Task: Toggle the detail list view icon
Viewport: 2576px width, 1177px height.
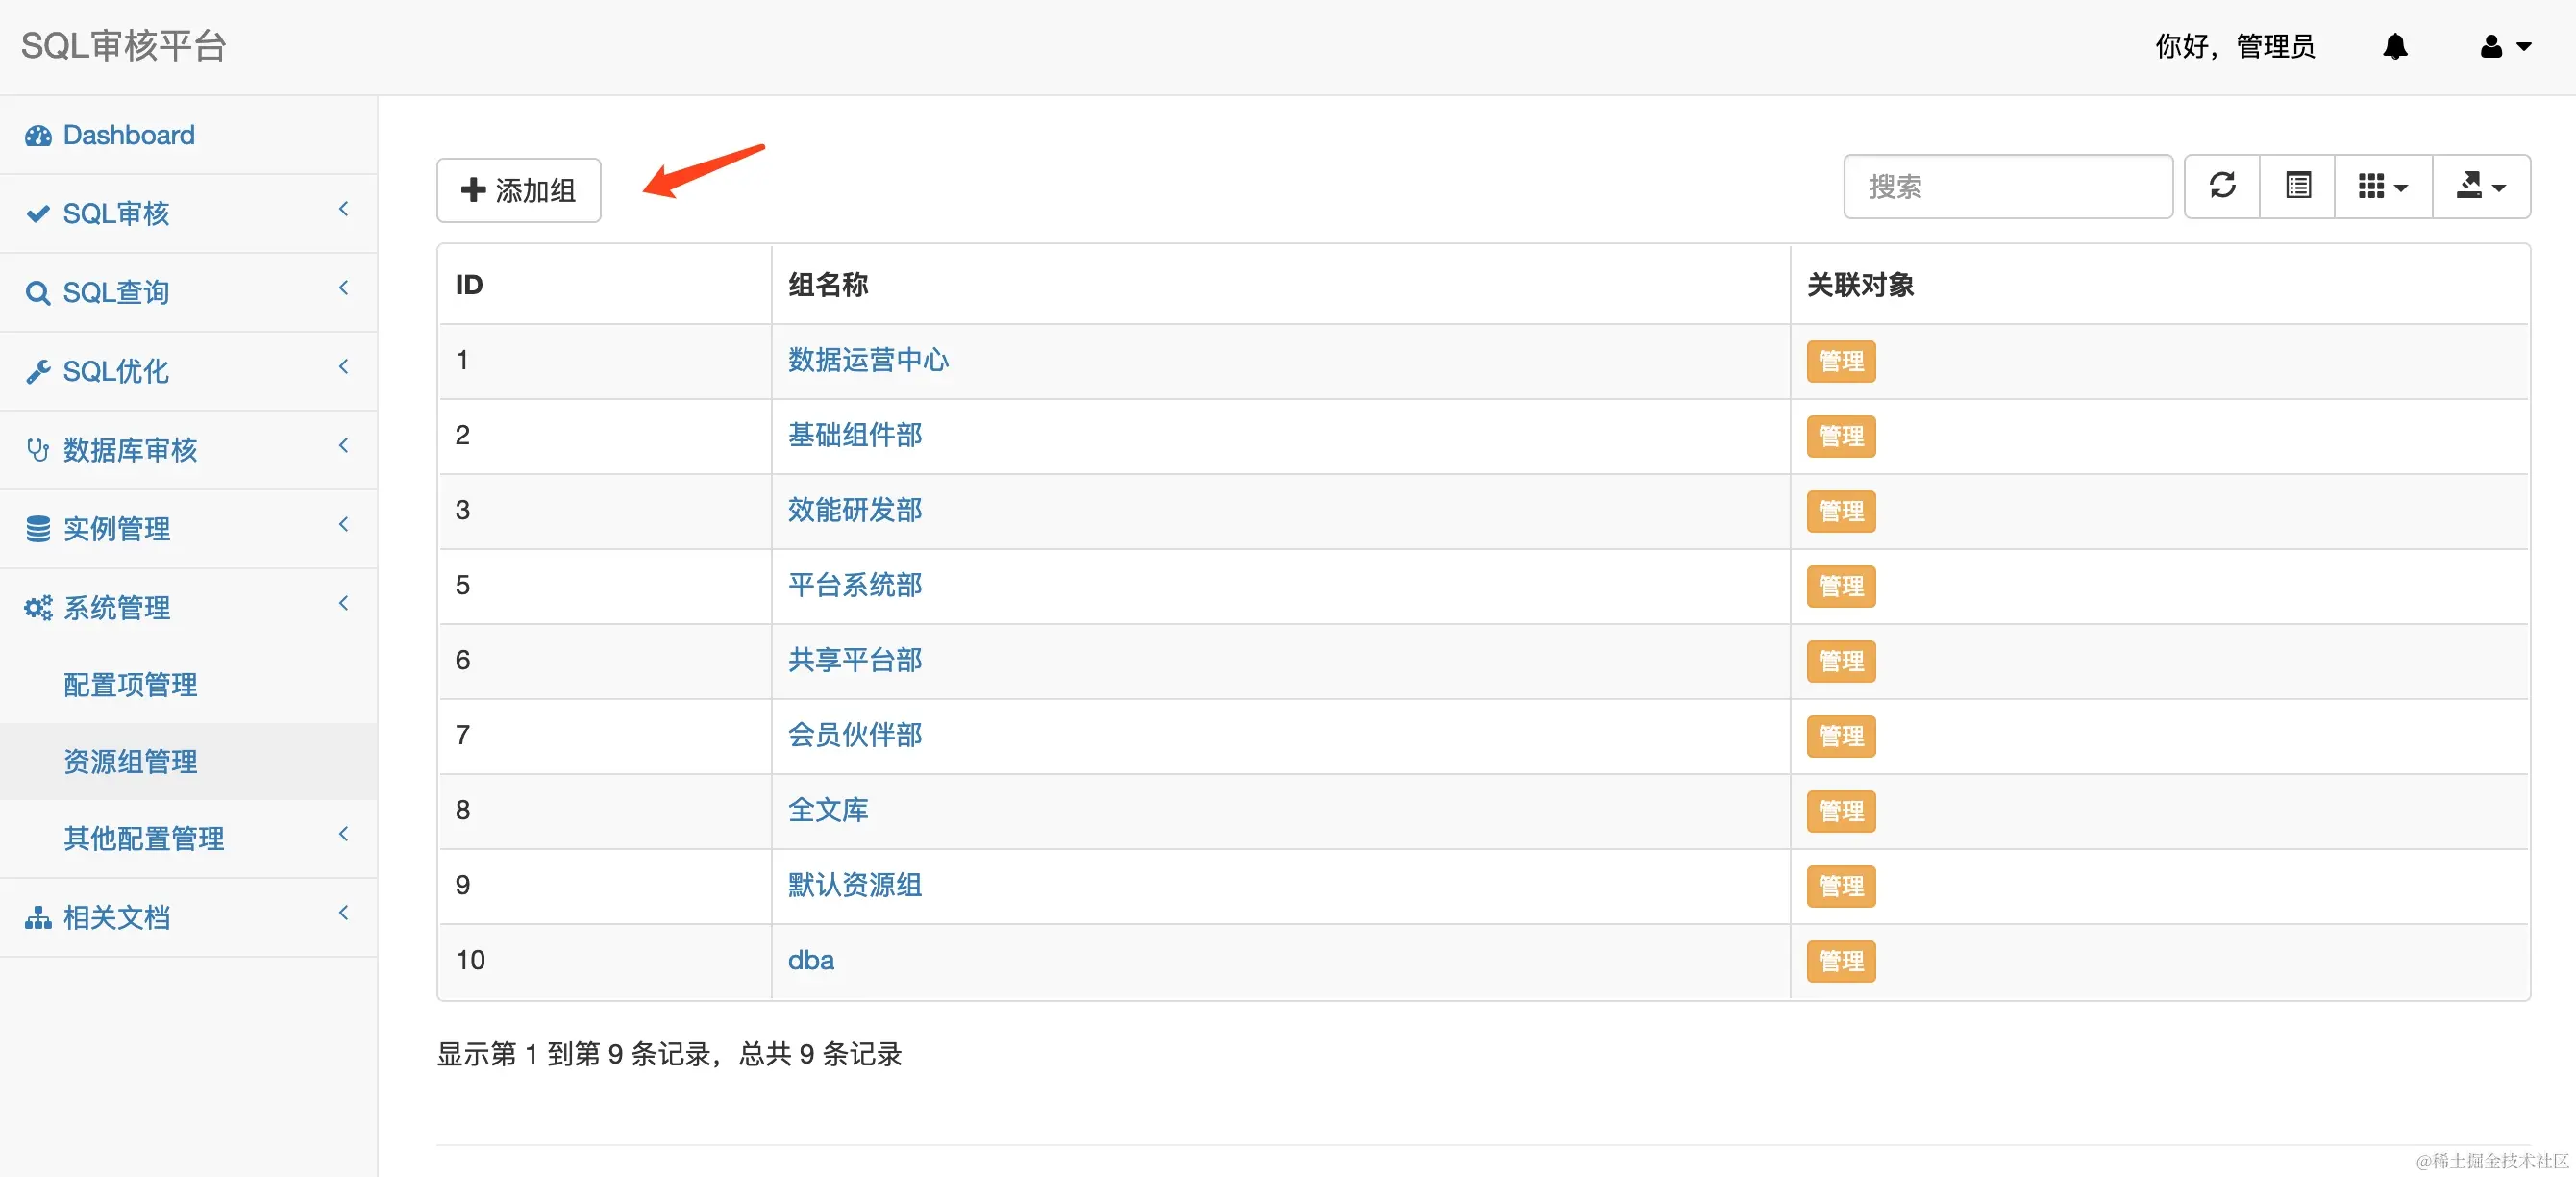Action: click(2297, 186)
